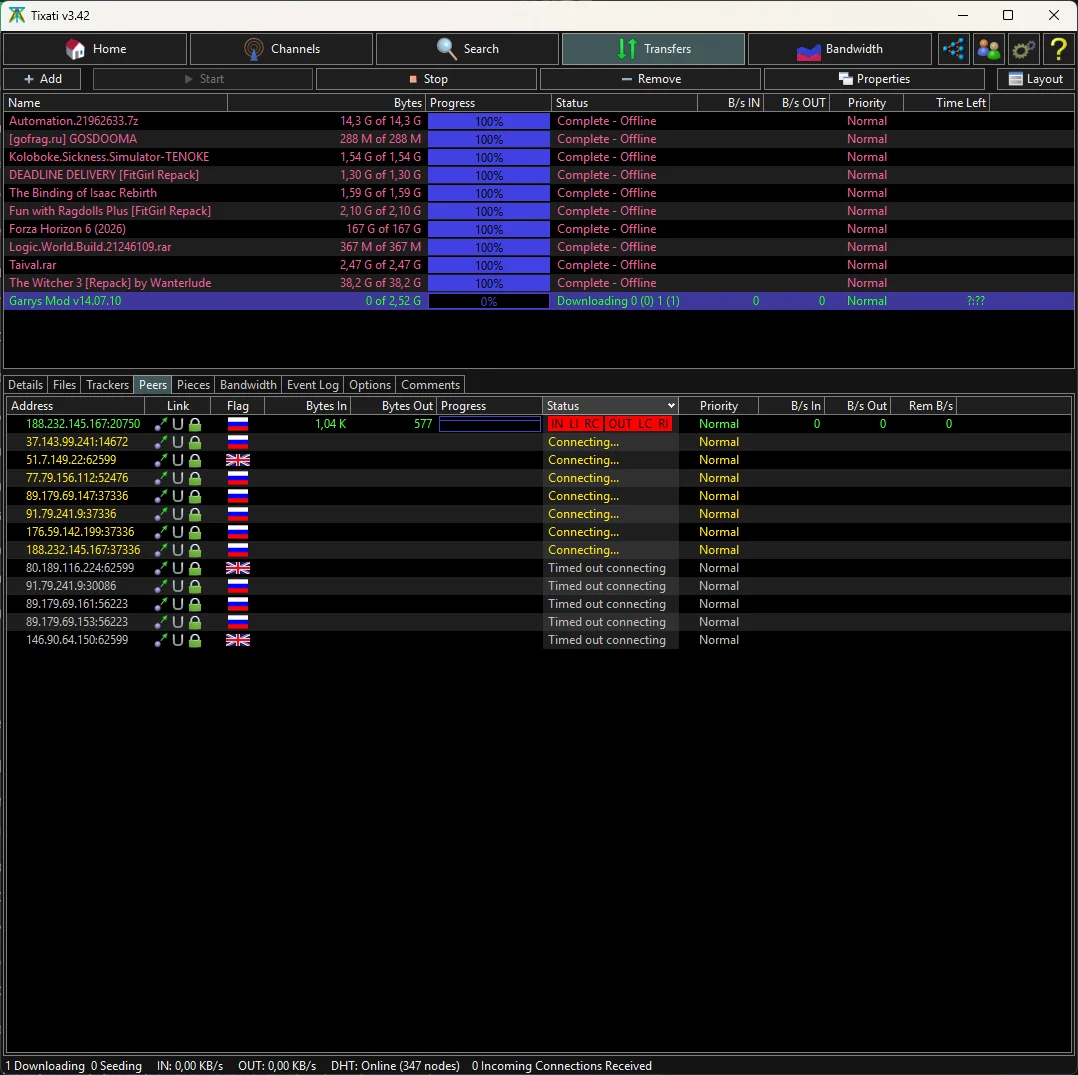Screen dimensions: 1078x1075
Task: Select DEADLINE DELIVERY [FitGirl Repack] transfer
Action: point(539,175)
